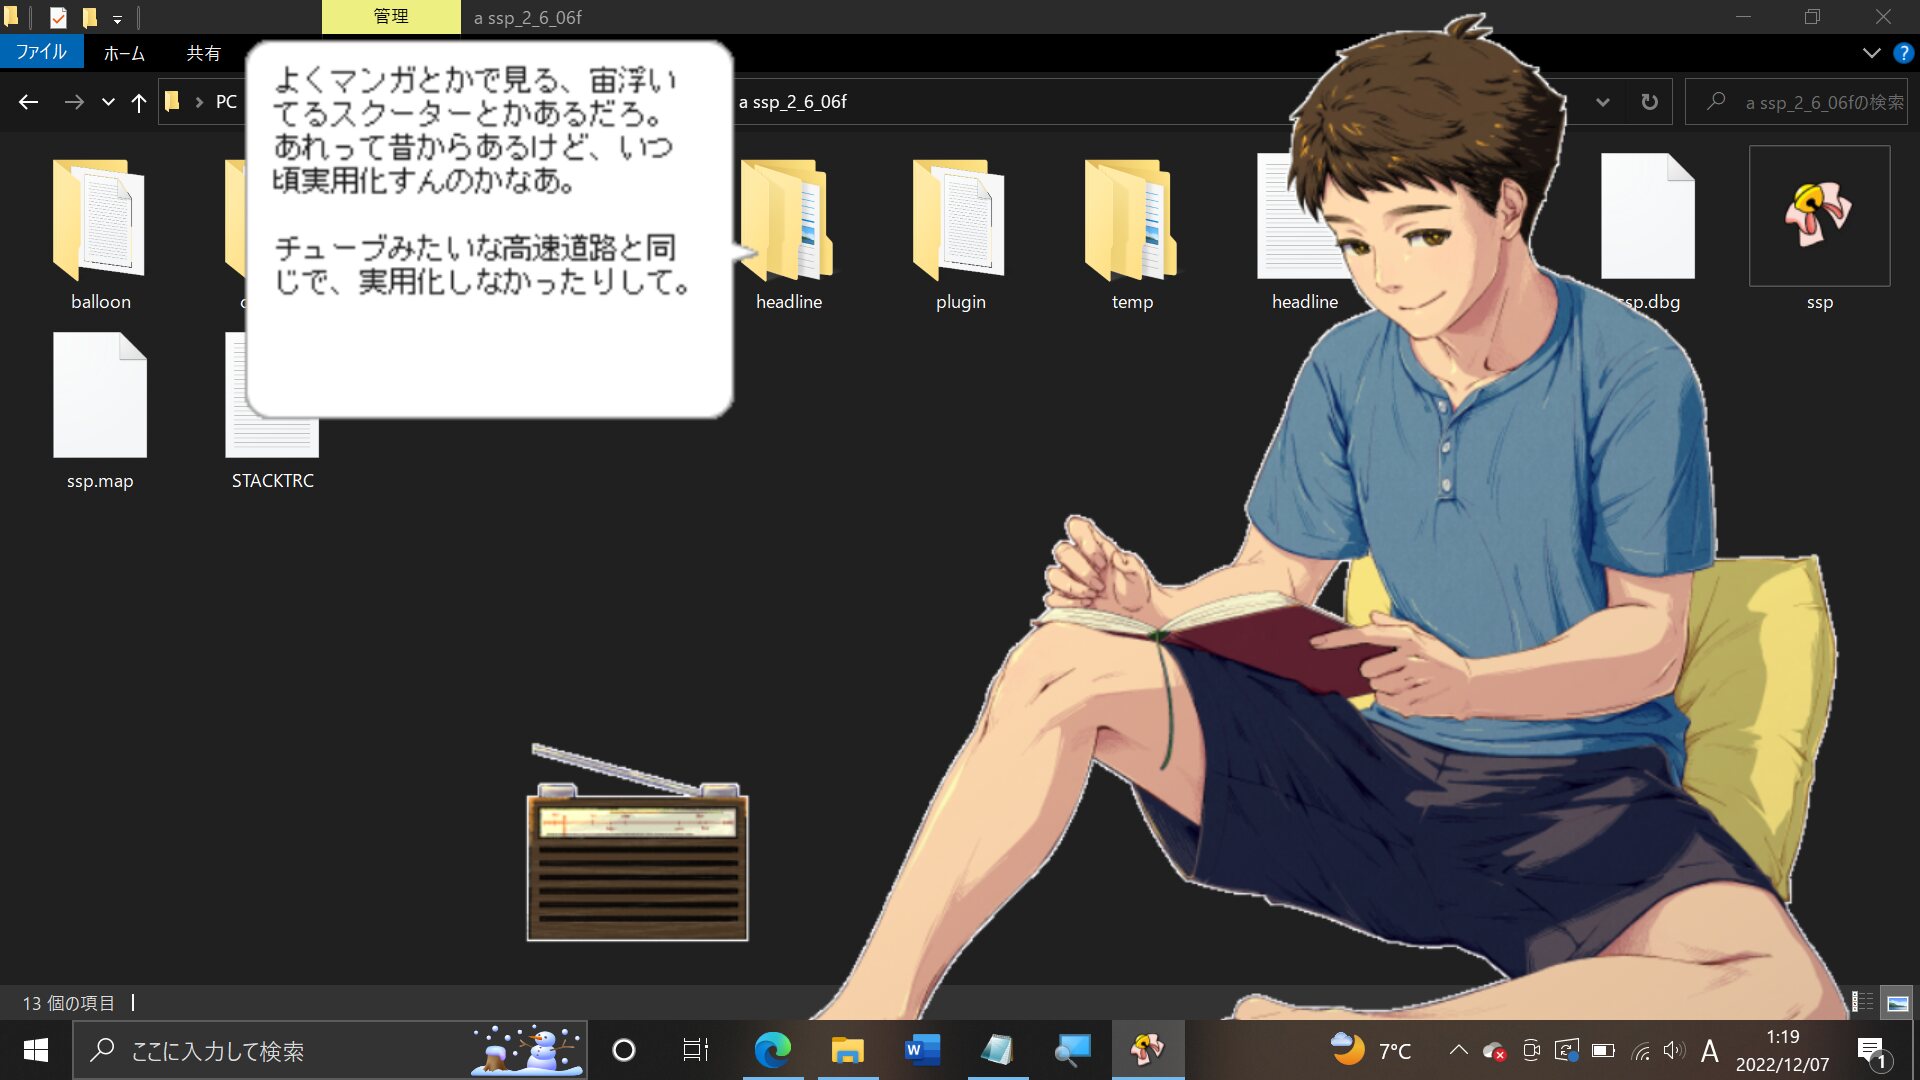Open the Explorer help button
The width and height of the screenshot is (1920, 1080).
(1903, 53)
